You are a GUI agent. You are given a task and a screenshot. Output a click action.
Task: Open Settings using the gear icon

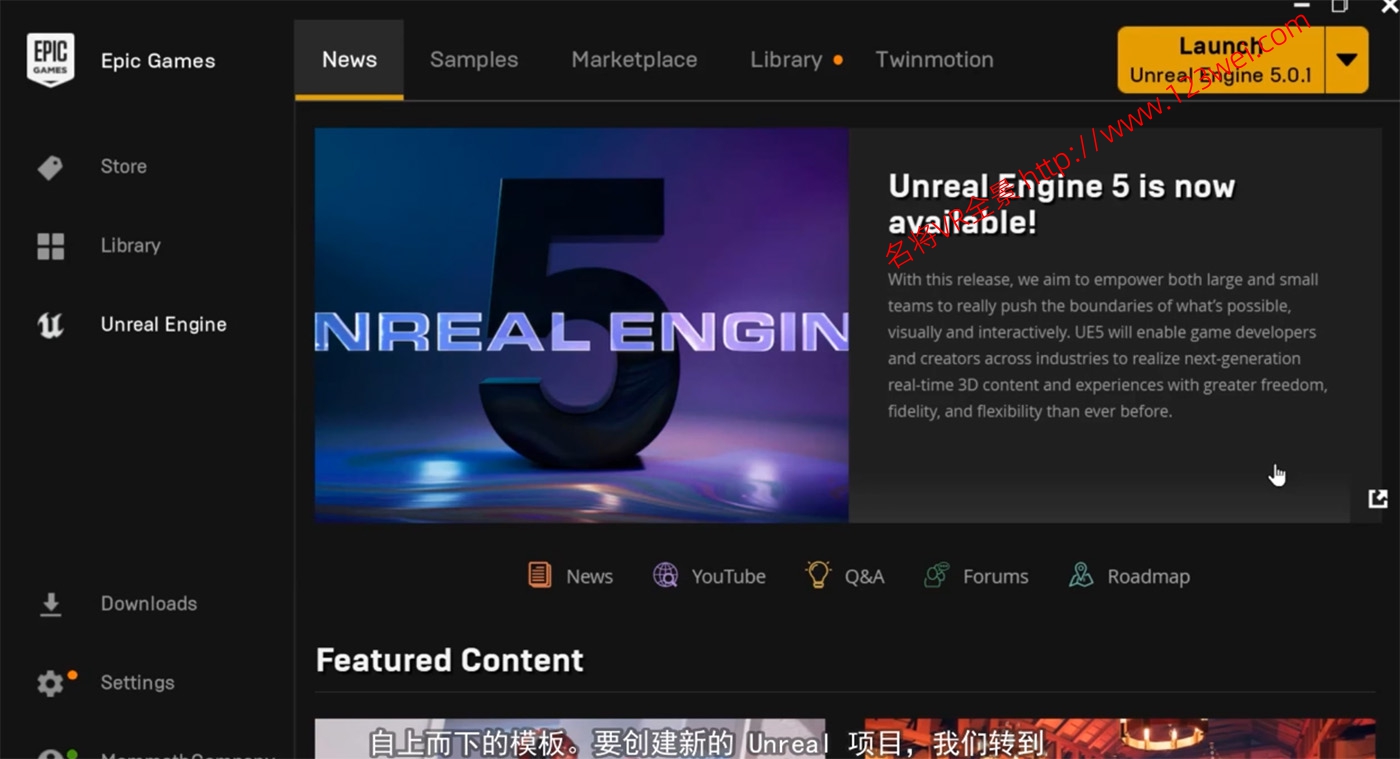coord(50,683)
